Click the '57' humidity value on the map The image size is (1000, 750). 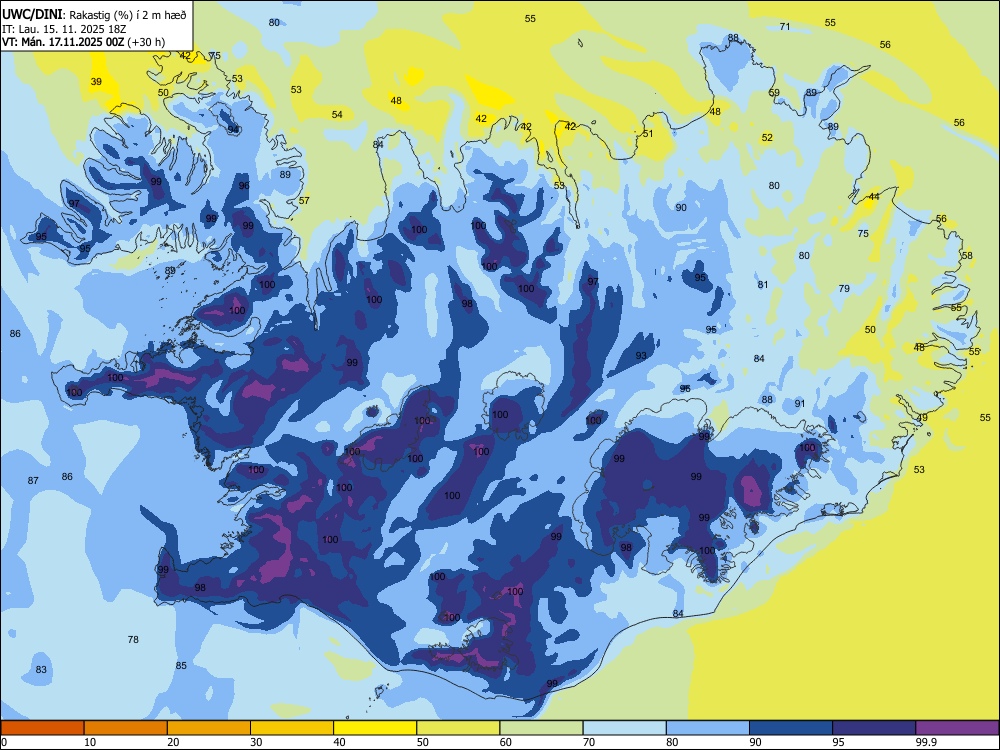click(304, 201)
